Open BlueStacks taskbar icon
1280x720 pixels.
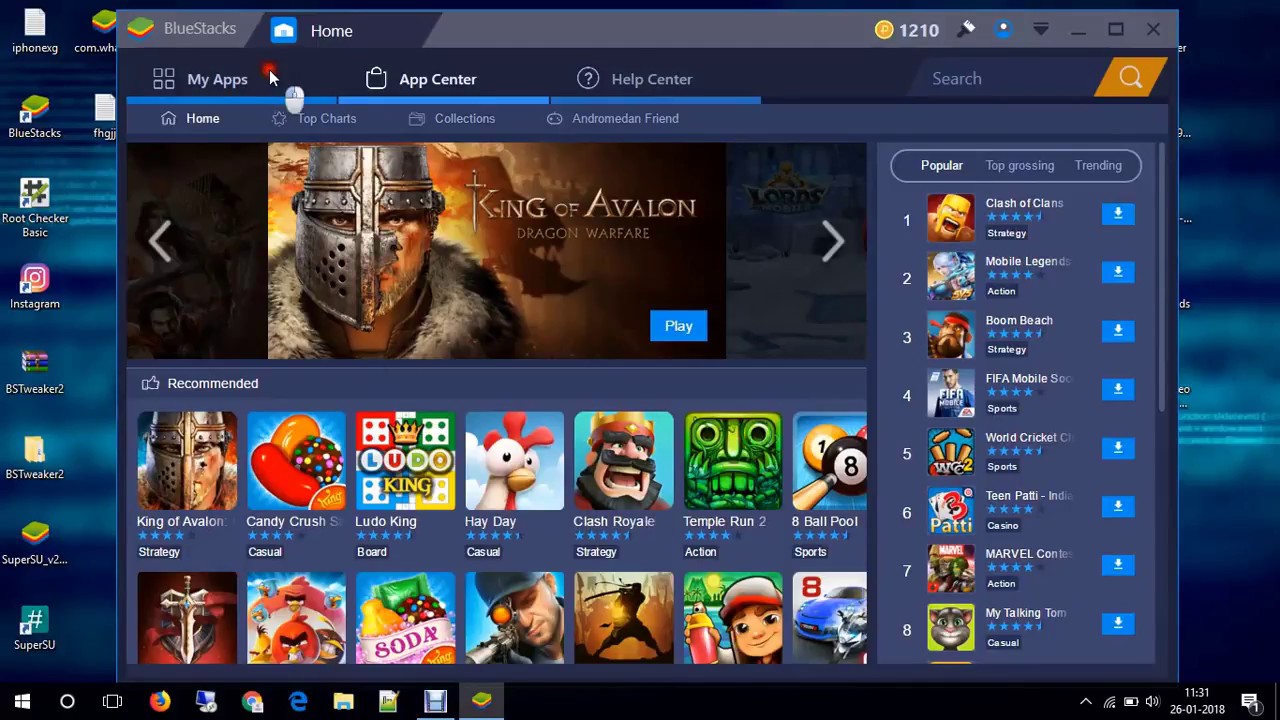pos(482,701)
